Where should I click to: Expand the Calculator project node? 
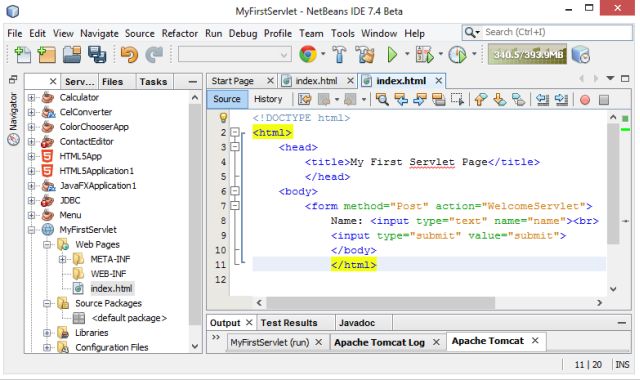tap(31, 98)
